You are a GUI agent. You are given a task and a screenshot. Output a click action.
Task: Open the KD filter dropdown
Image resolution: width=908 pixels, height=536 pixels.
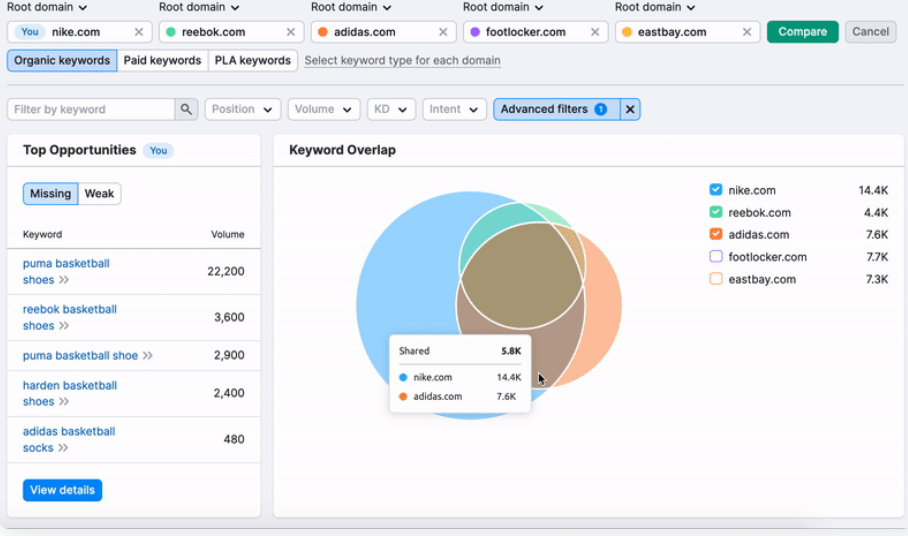pyautogui.click(x=391, y=109)
